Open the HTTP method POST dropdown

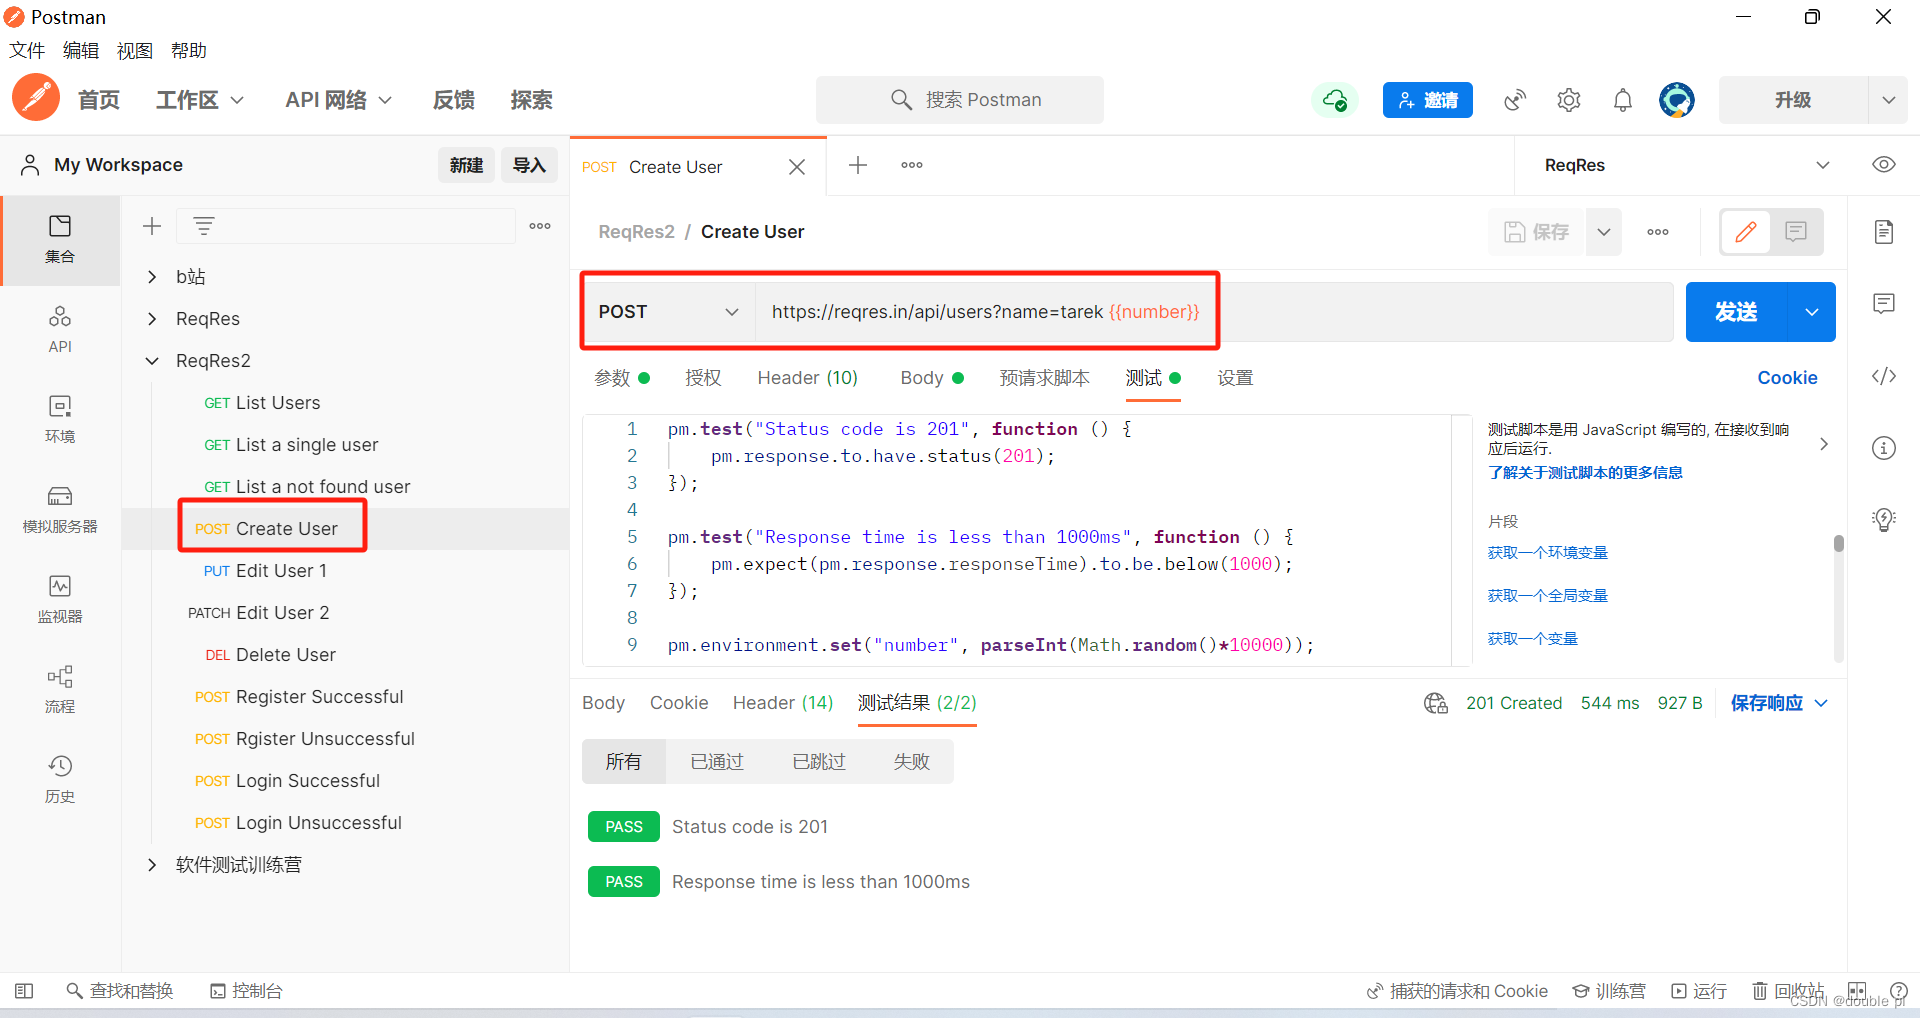point(670,312)
